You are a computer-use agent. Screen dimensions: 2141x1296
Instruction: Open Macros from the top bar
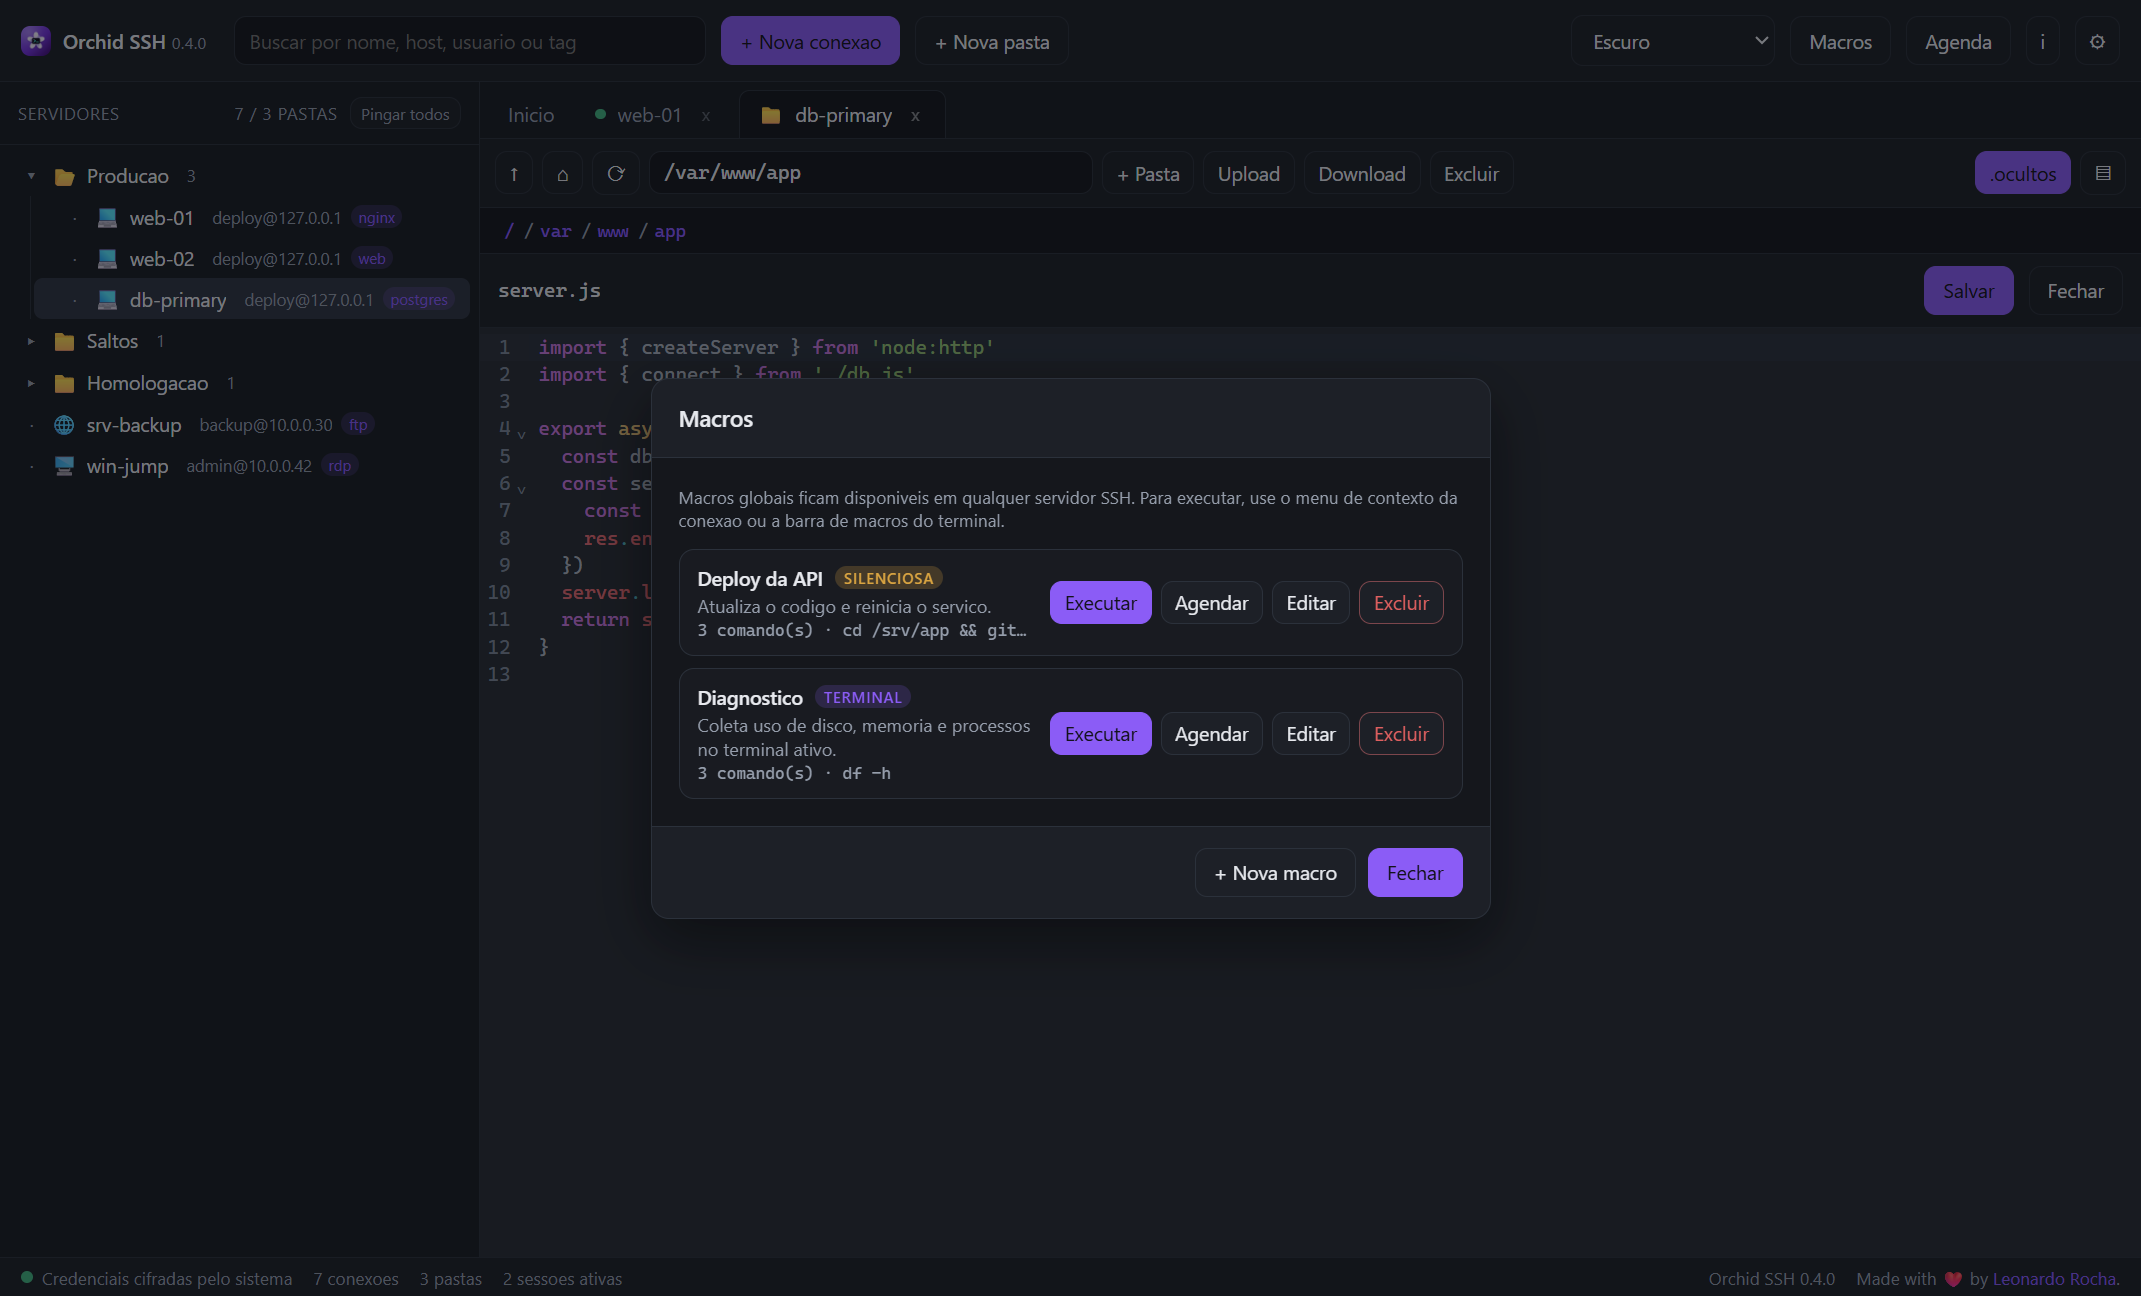tap(1840, 42)
